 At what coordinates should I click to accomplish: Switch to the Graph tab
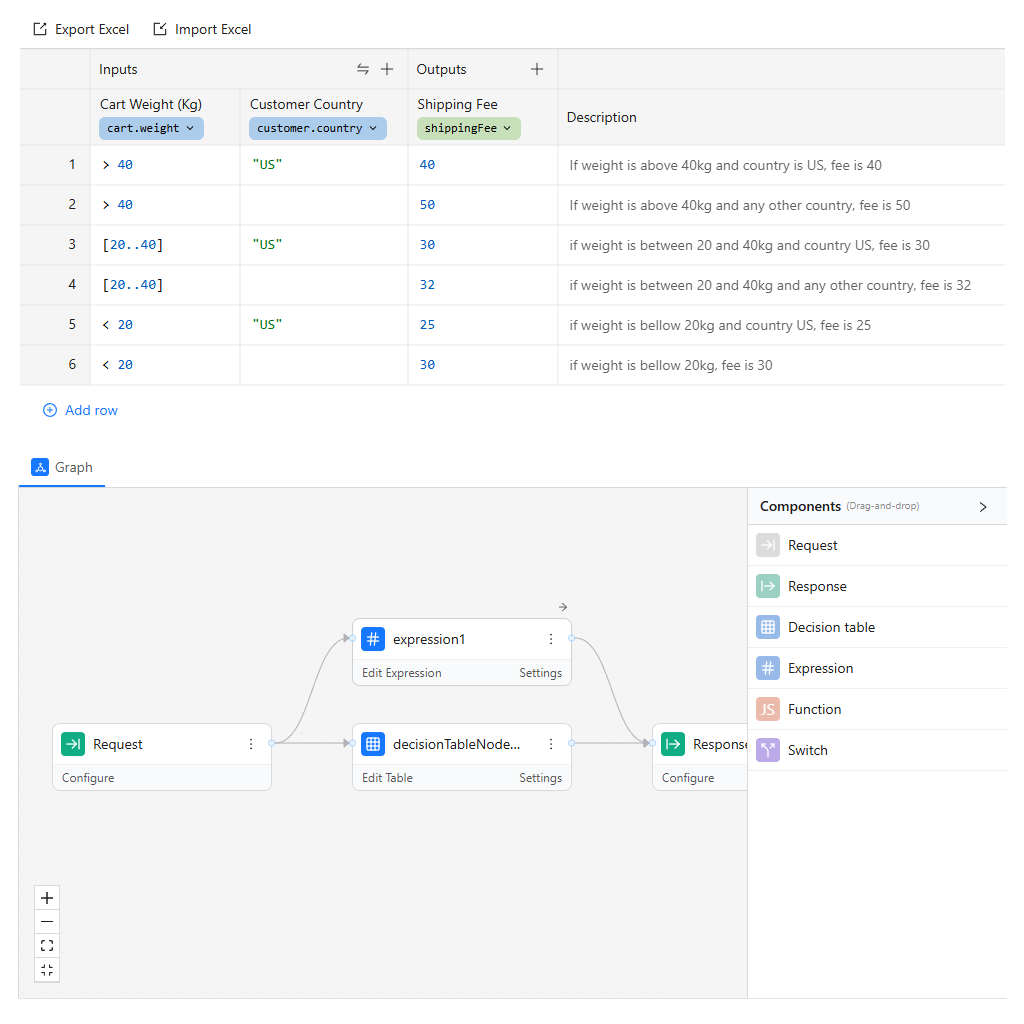[63, 467]
